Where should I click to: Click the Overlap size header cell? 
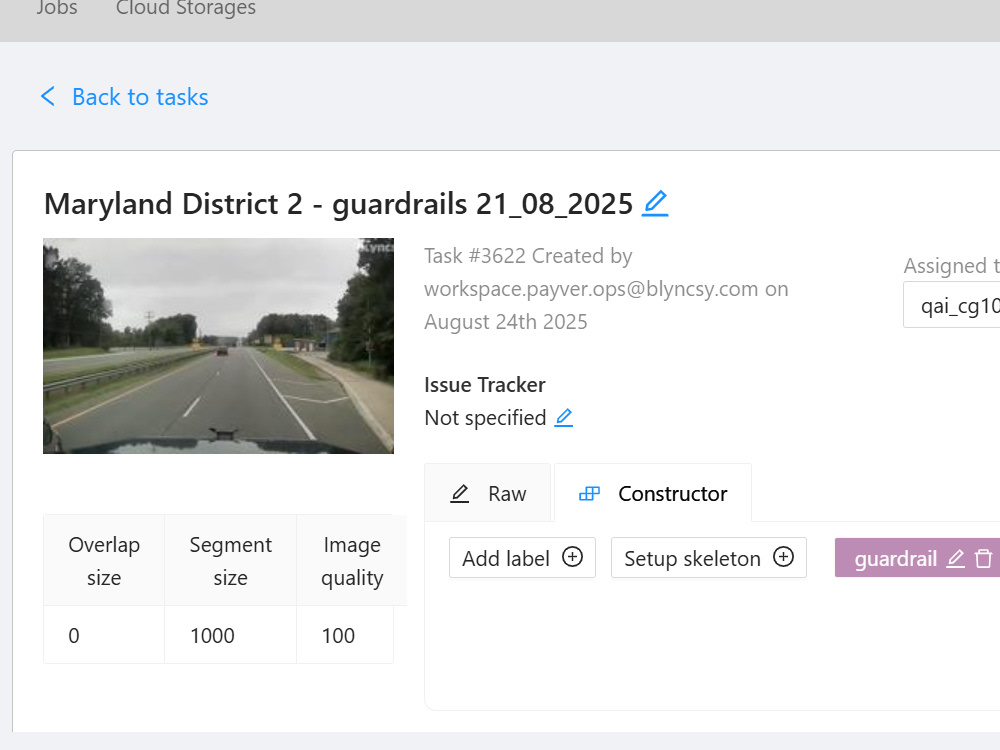104,561
